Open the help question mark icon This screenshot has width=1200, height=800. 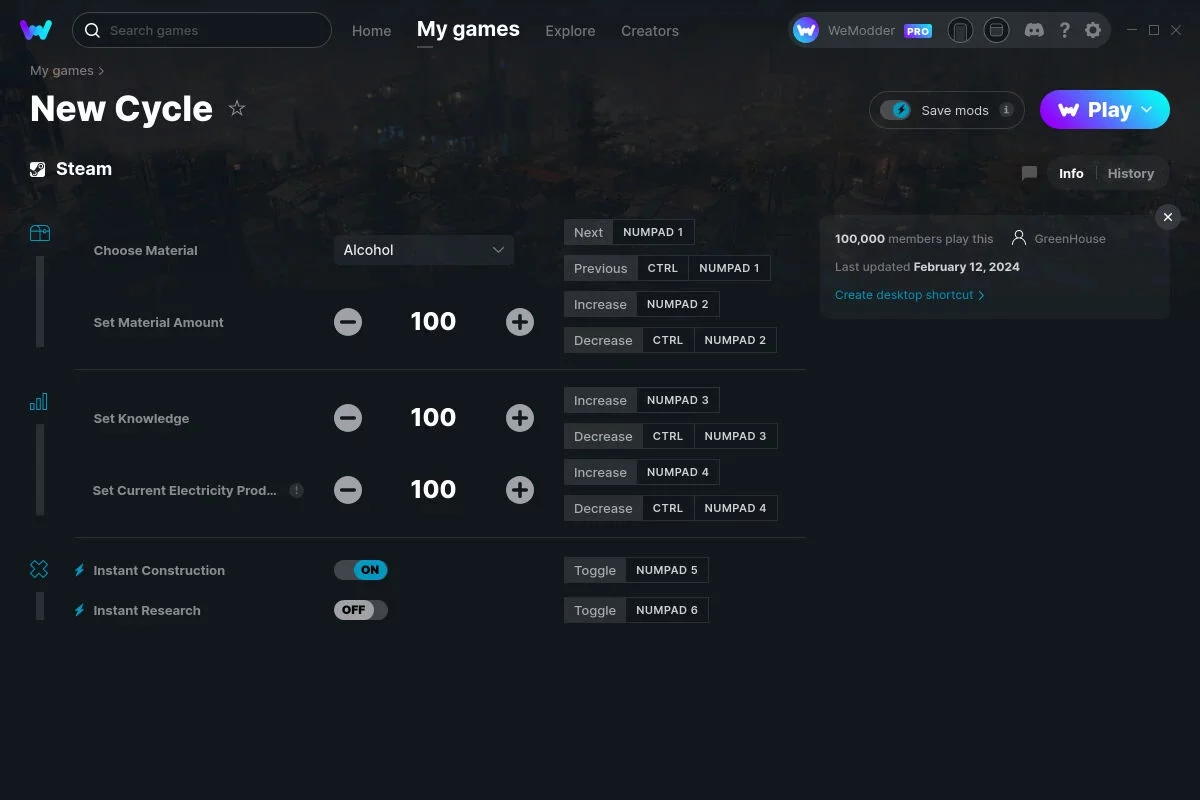pos(1065,30)
